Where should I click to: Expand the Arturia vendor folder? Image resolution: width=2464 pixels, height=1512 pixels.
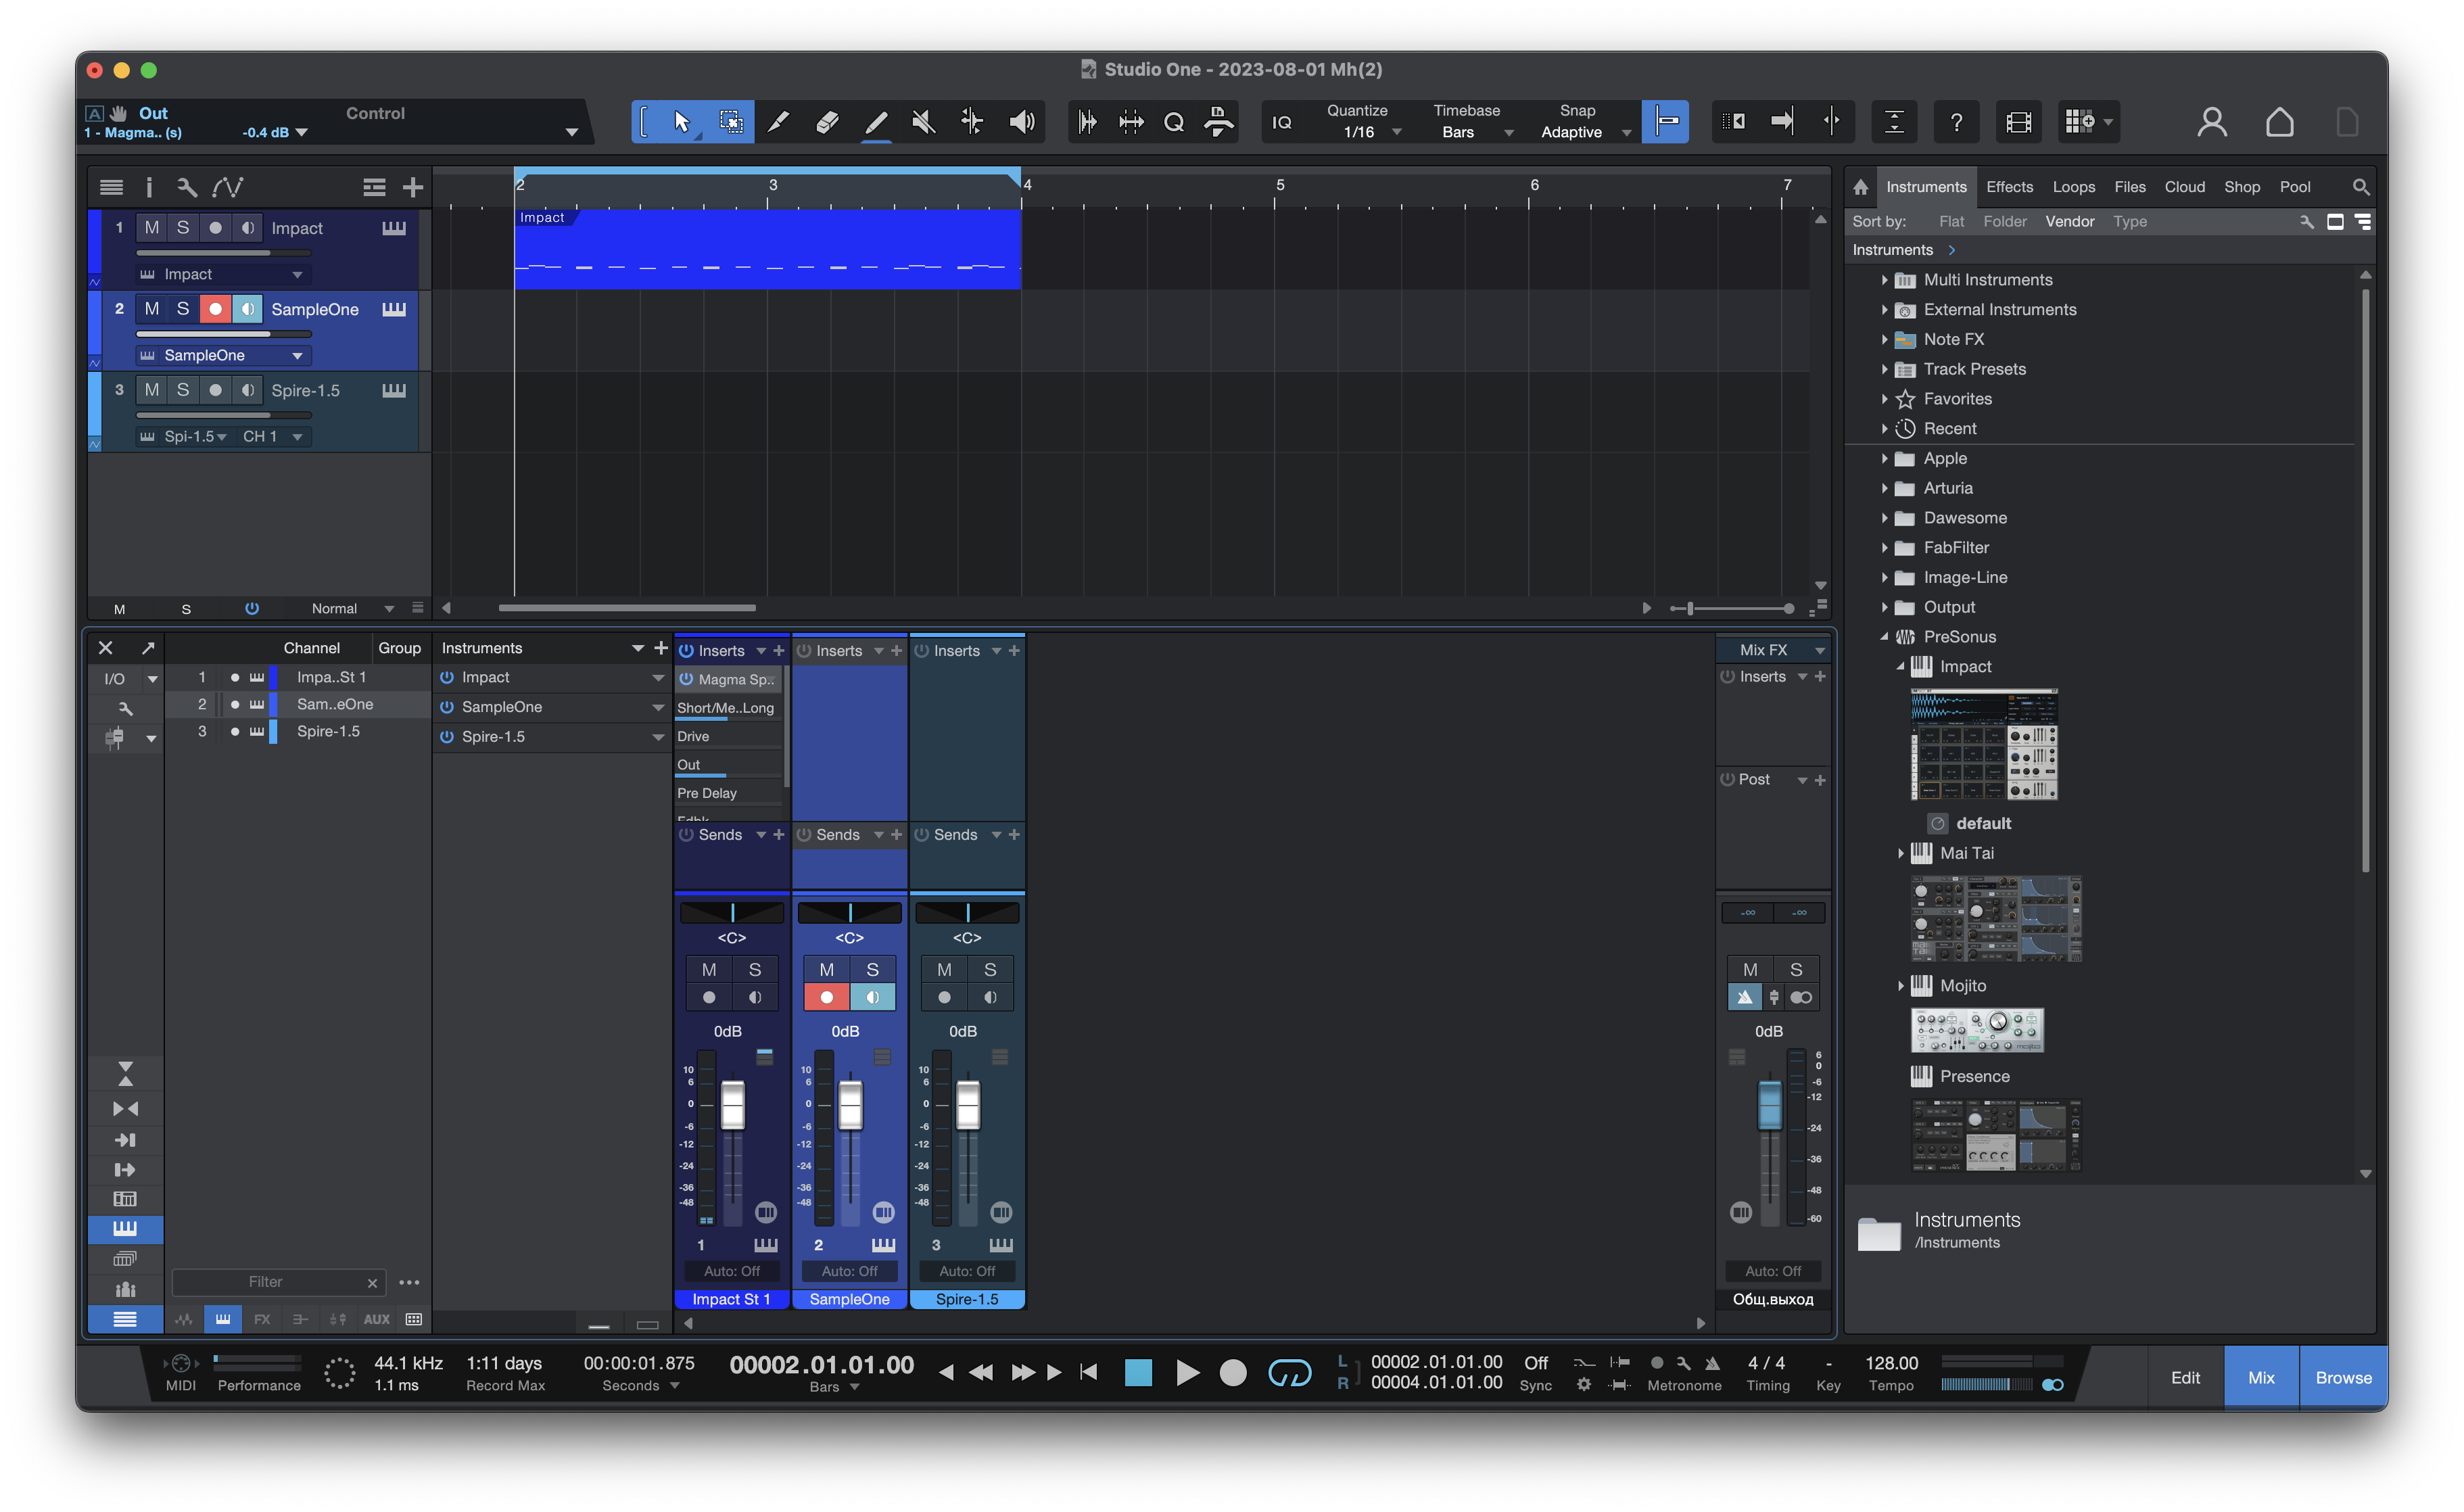[1884, 488]
